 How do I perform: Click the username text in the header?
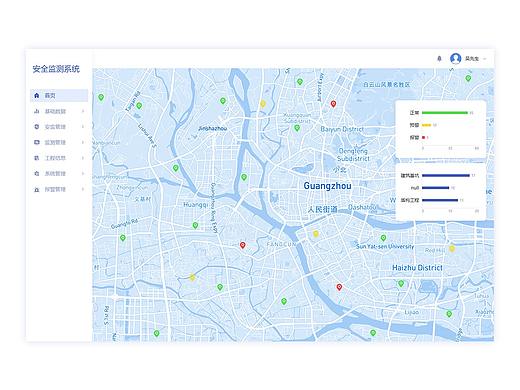(472, 59)
